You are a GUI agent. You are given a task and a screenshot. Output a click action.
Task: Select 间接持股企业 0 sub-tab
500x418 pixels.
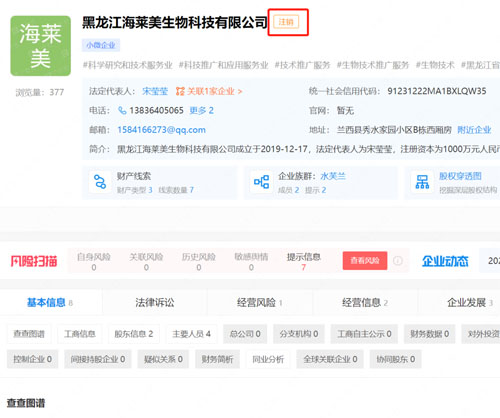click(x=98, y=359)
